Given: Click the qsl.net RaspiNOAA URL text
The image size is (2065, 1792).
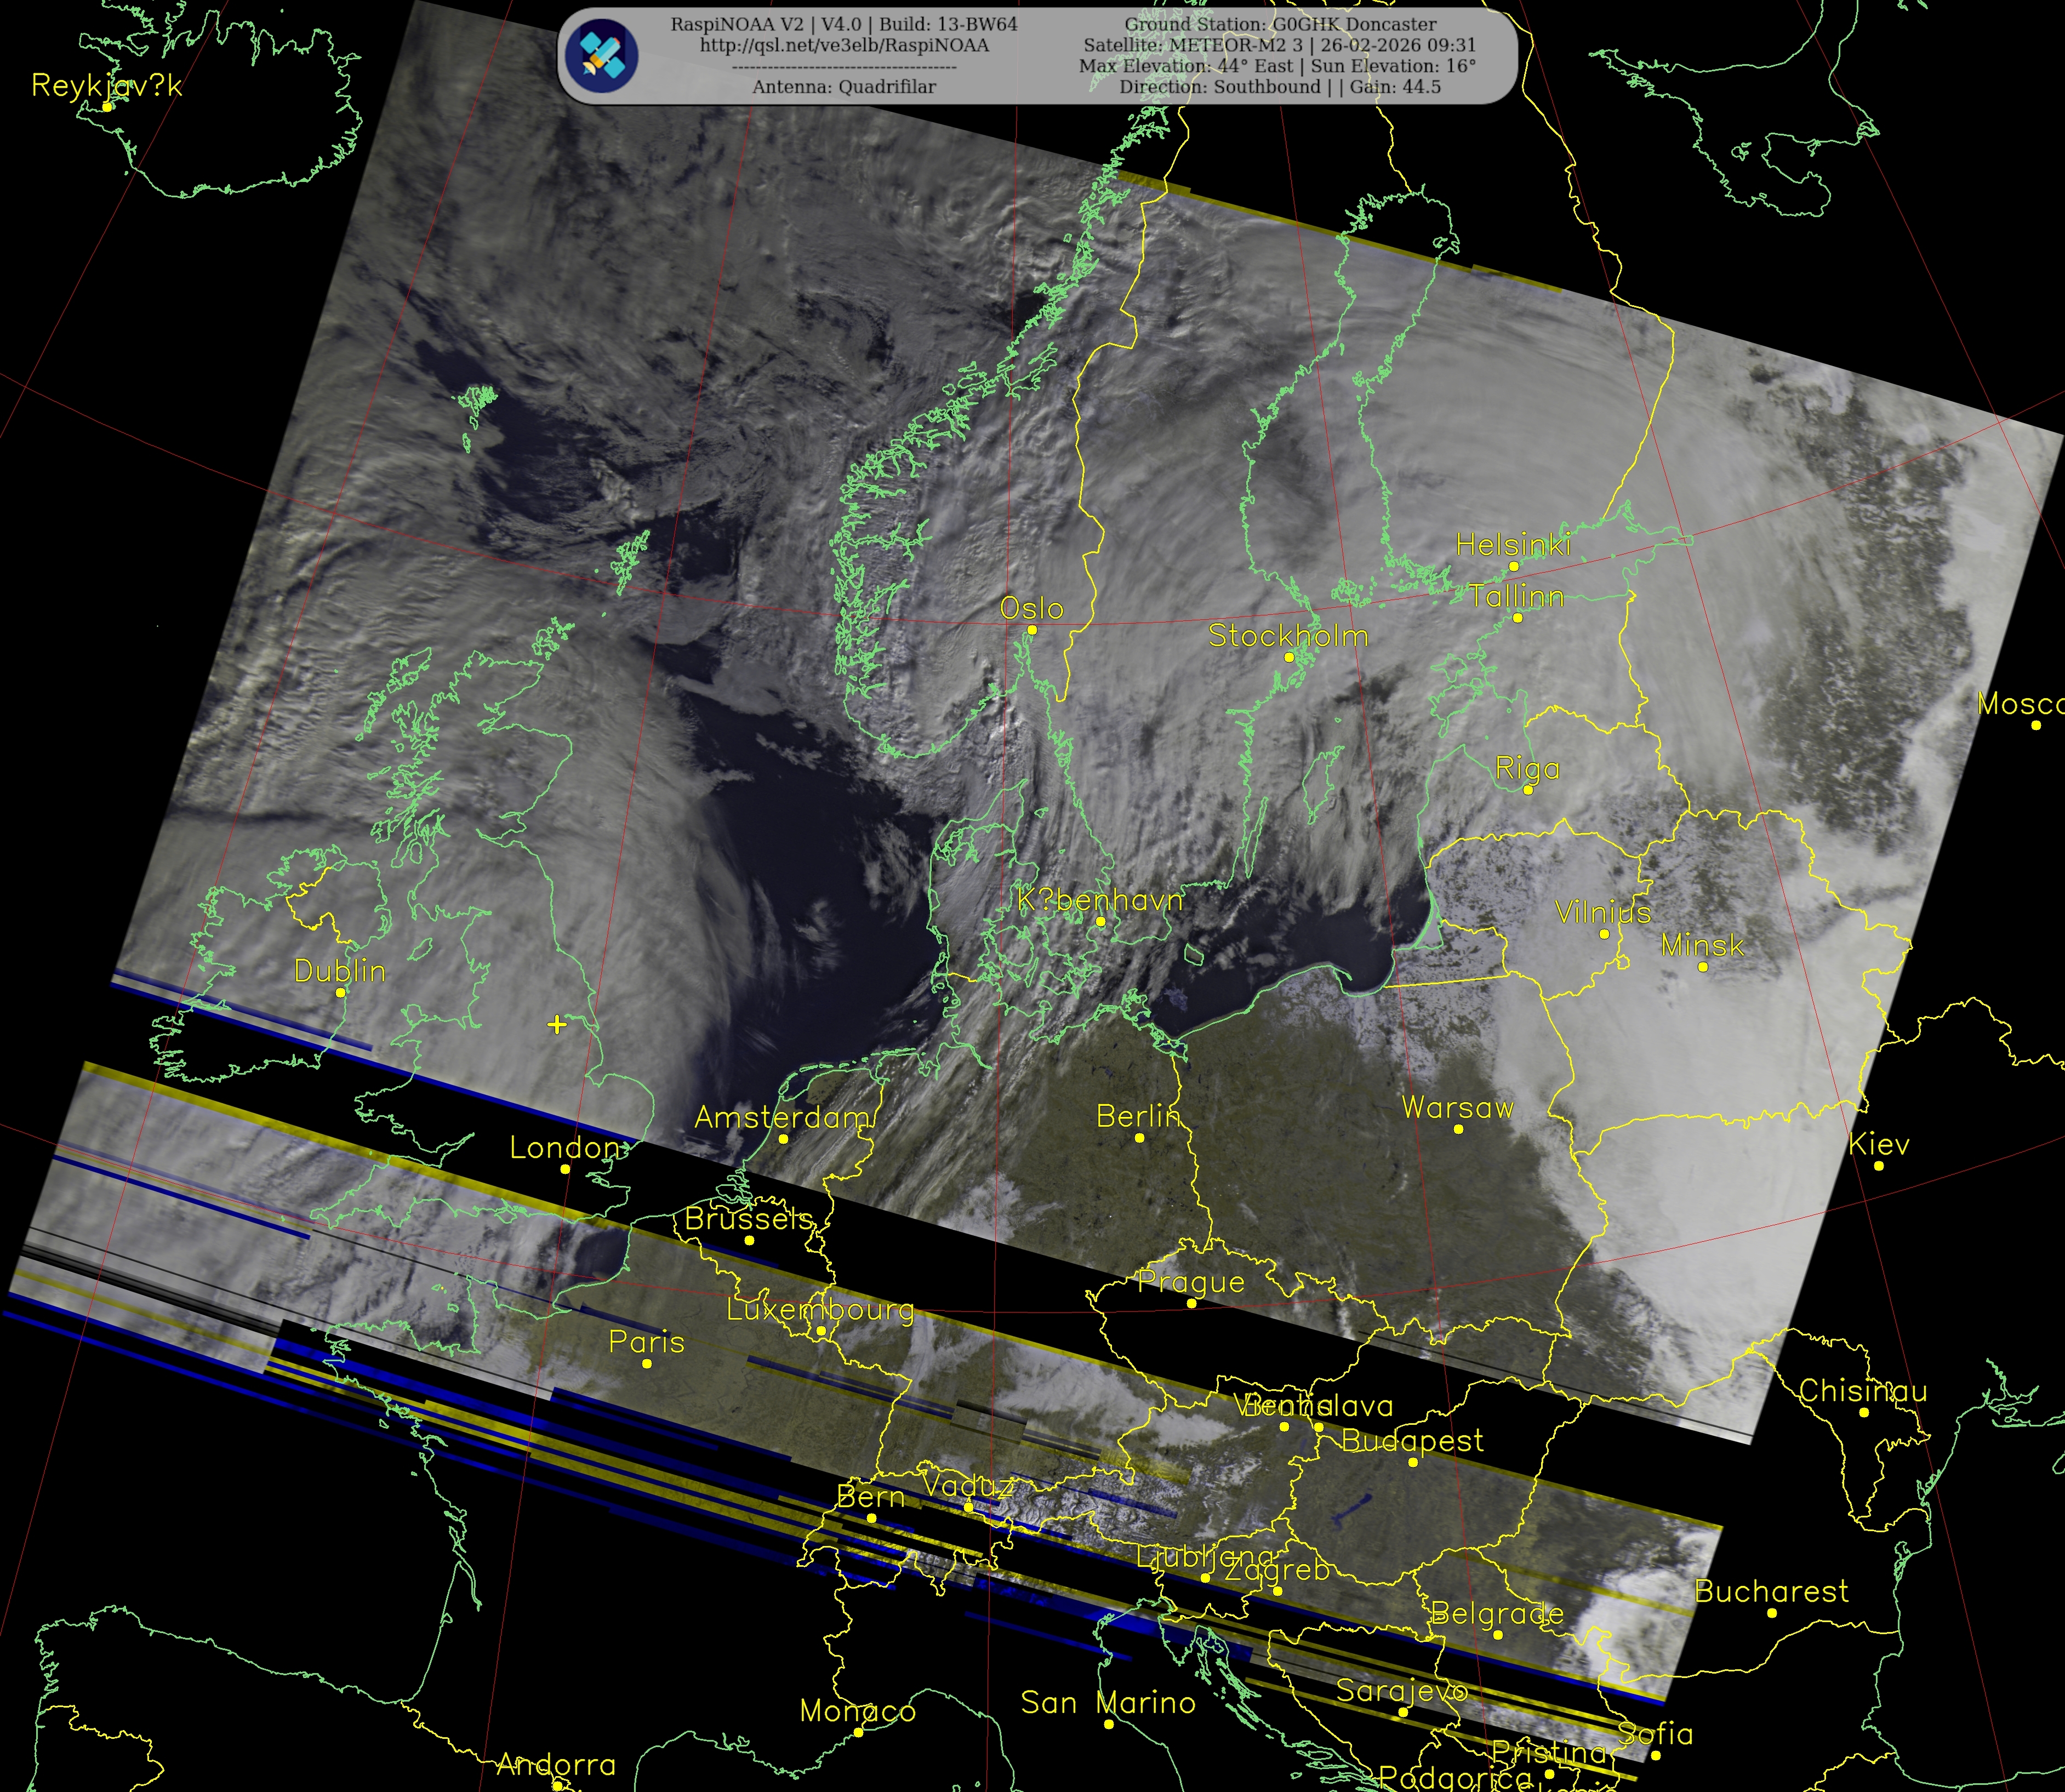Looking at the screenshot, I should (844, 46).
